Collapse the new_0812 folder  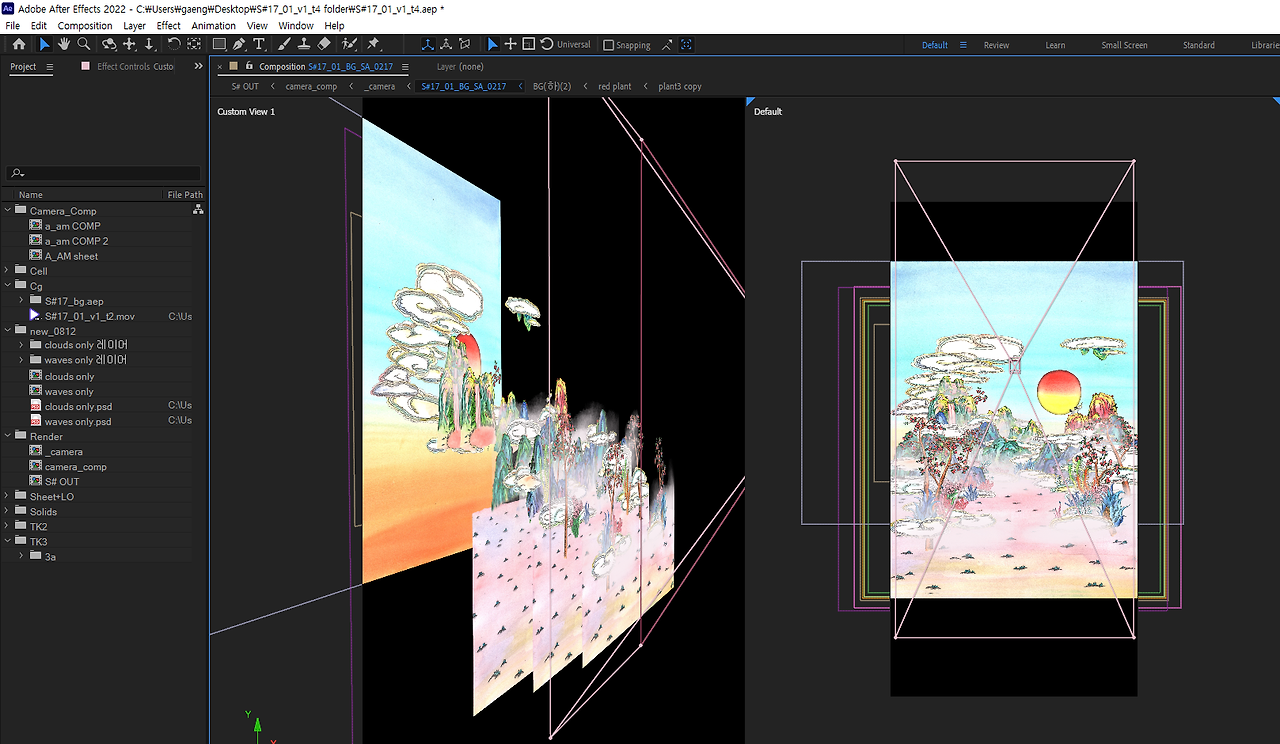click(x=8, y=330)
